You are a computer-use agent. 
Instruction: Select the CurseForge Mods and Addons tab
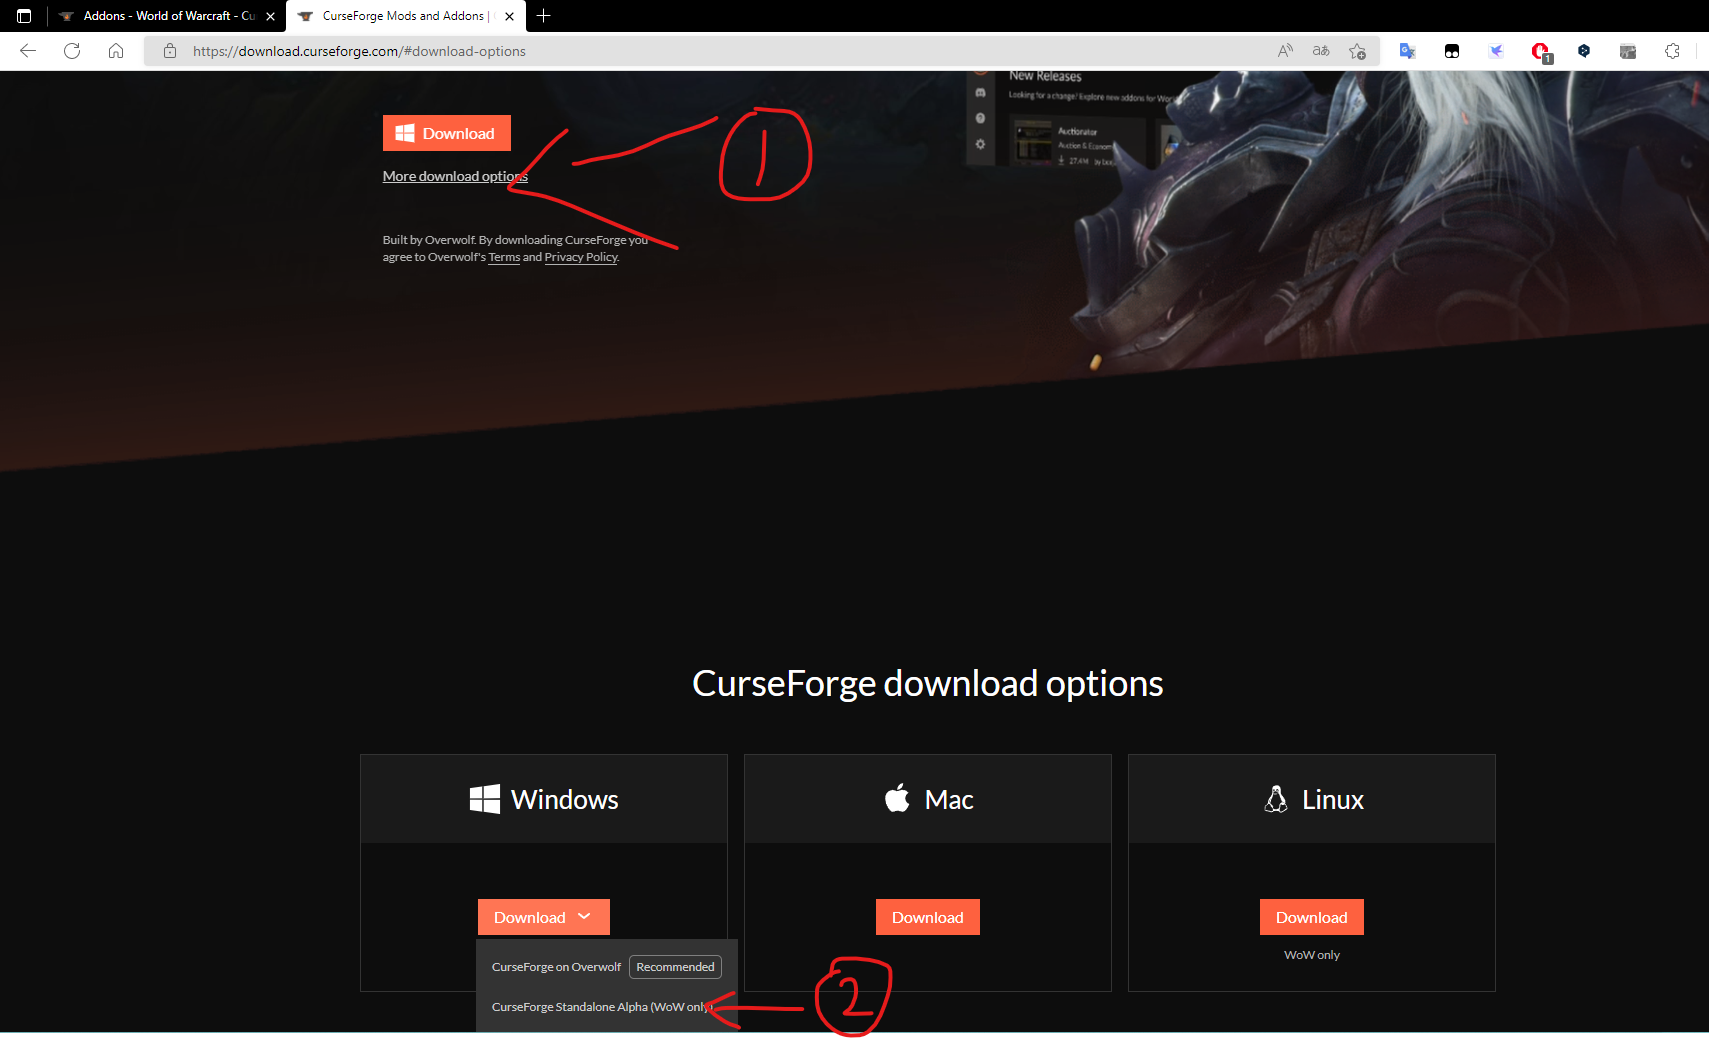[x=405, y=16]
